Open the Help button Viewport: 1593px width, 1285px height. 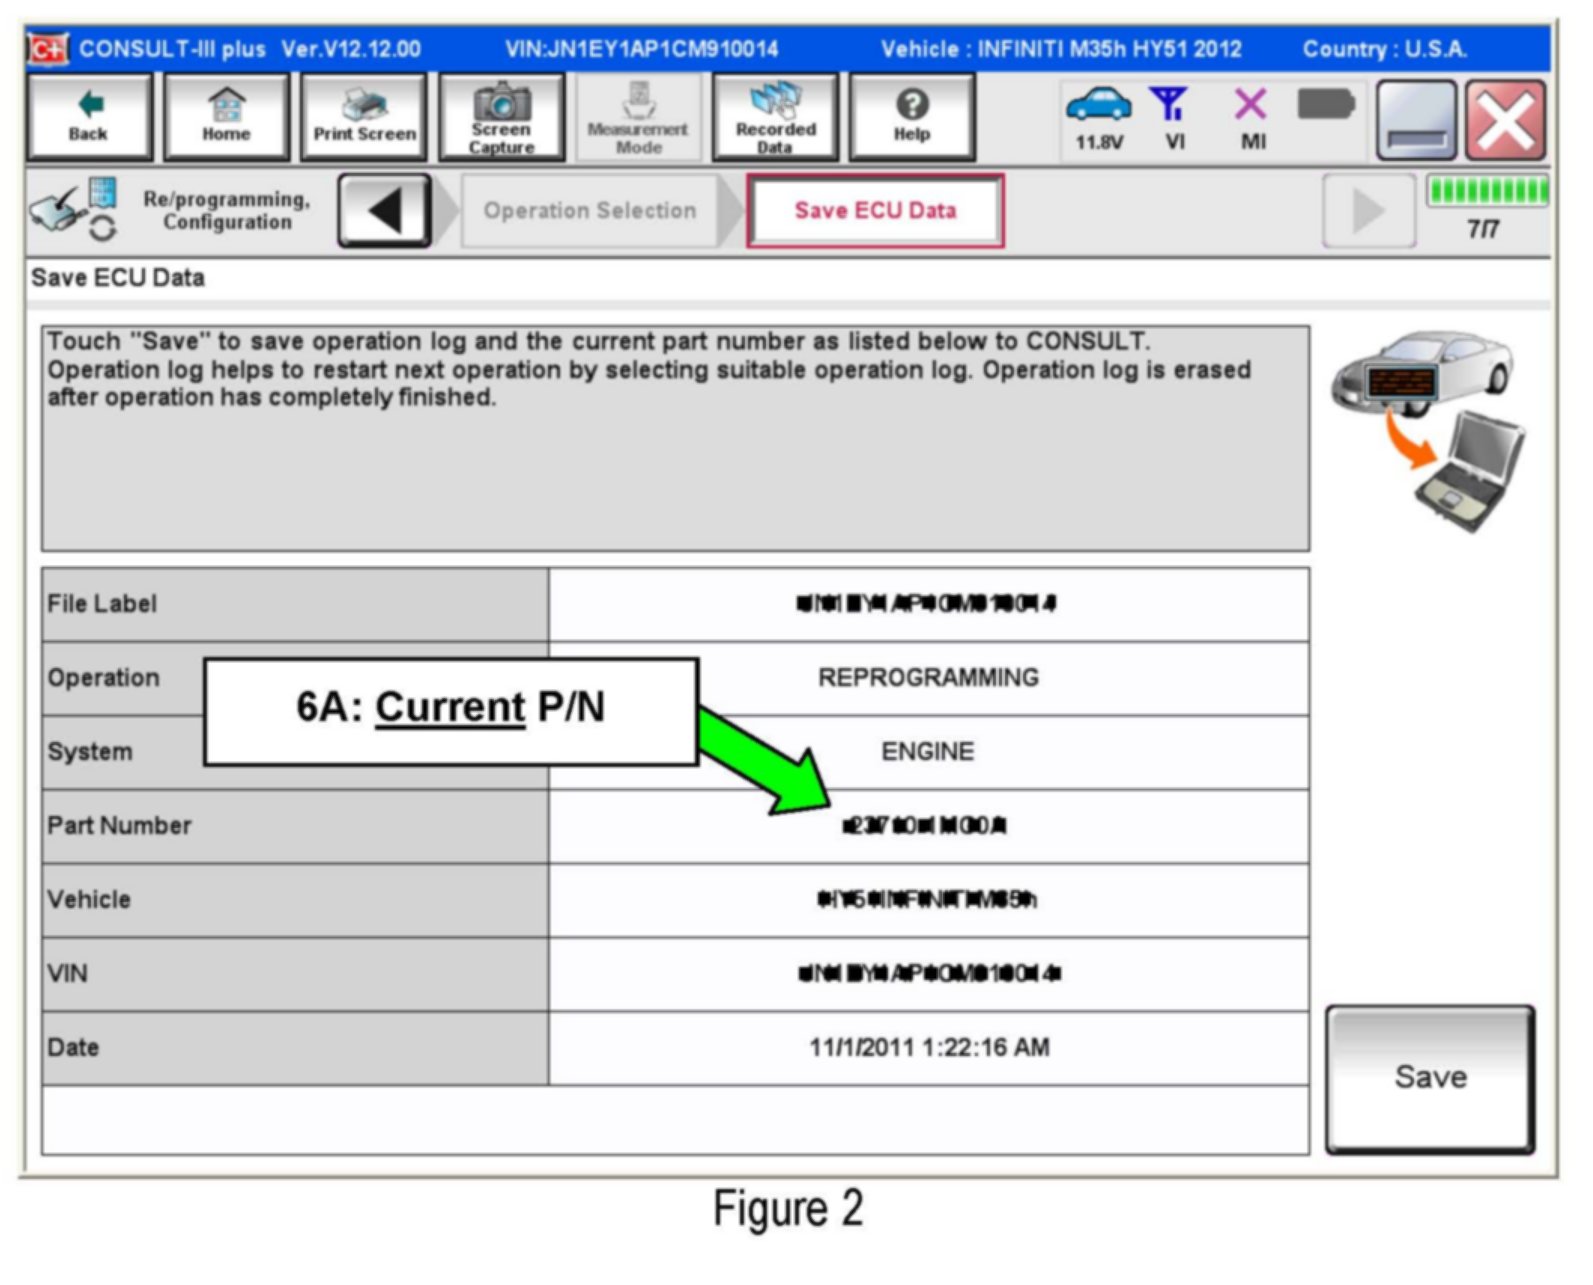911,117
